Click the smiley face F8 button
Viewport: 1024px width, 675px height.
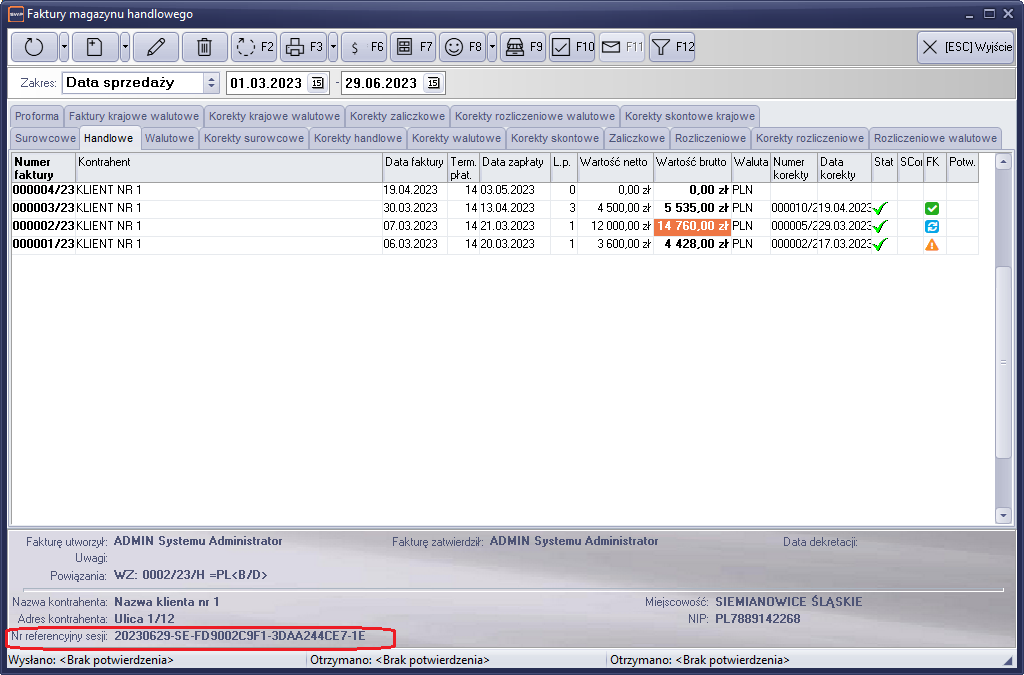(x=462, y=47)
